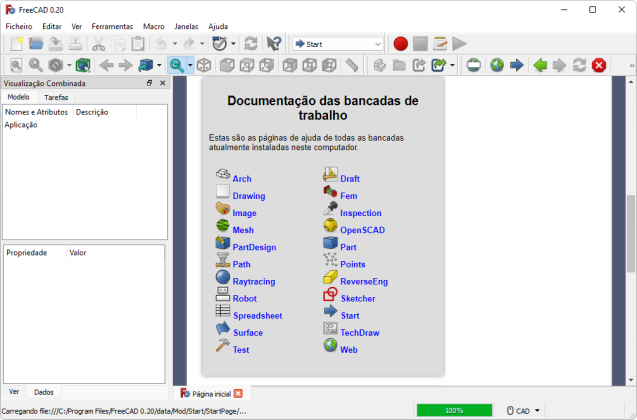Screen dimensions: 637x420
Task: Select the Cut scissors icon
Action: pos(98,43)
